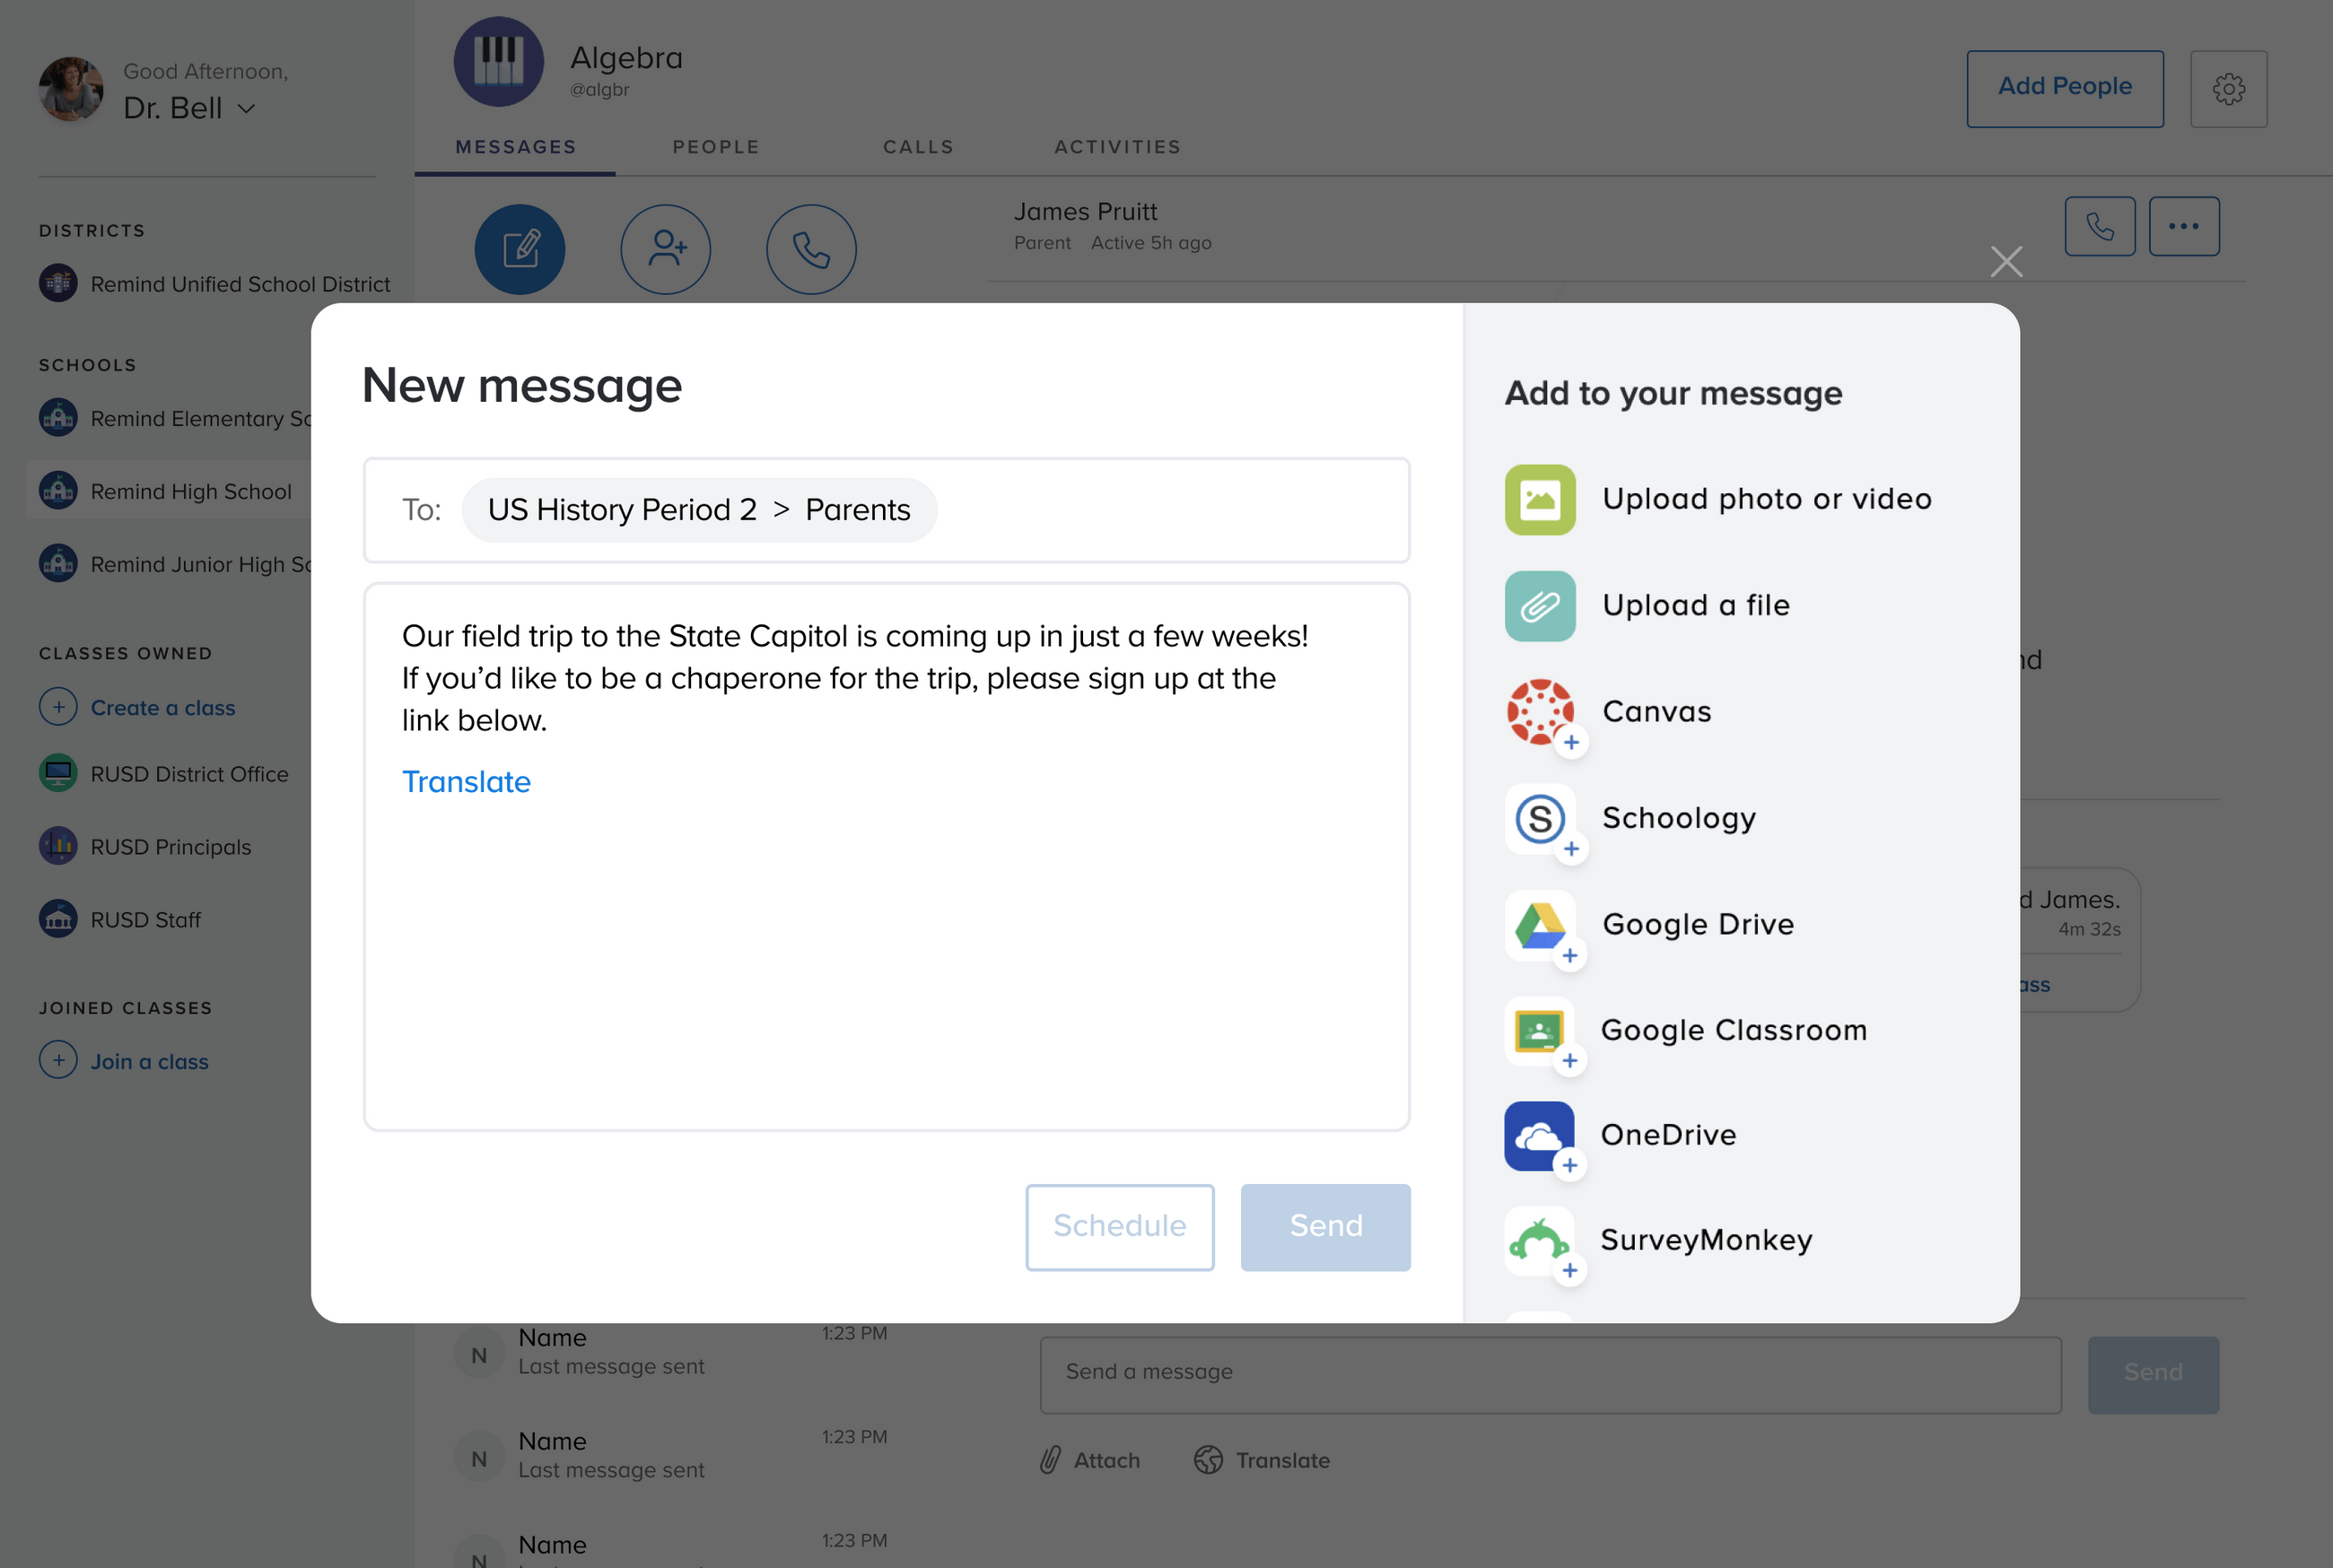This screenshot has height=1568, width=2333.
Task: Add an attachment from Google Drive
Action: click(x=1539, y=926)
